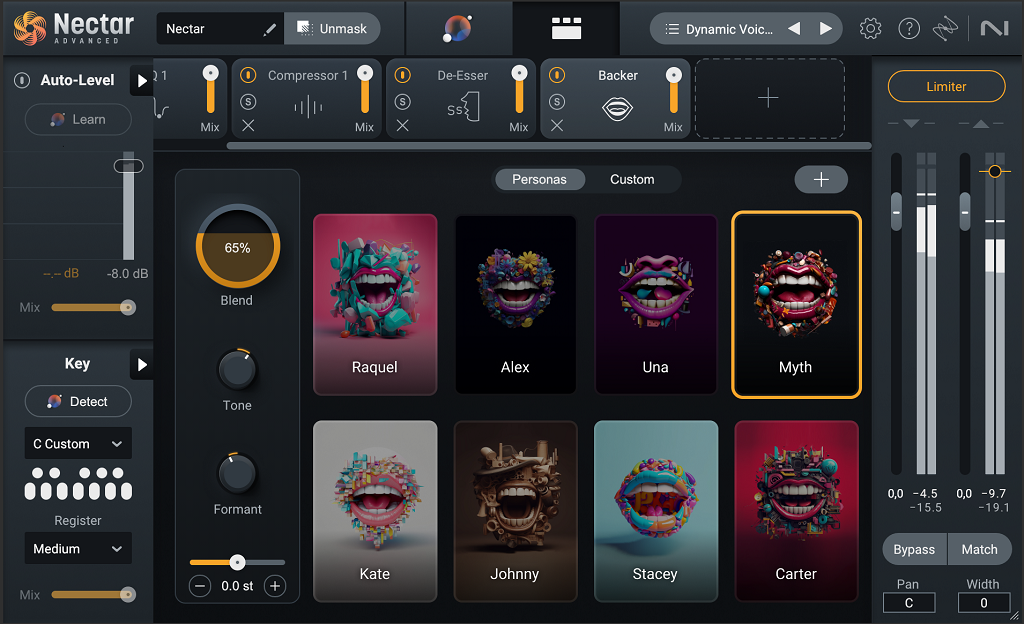Toggle Compressor 1 power button
This screenshot has height=624, width=1024.
coord(248,76)
